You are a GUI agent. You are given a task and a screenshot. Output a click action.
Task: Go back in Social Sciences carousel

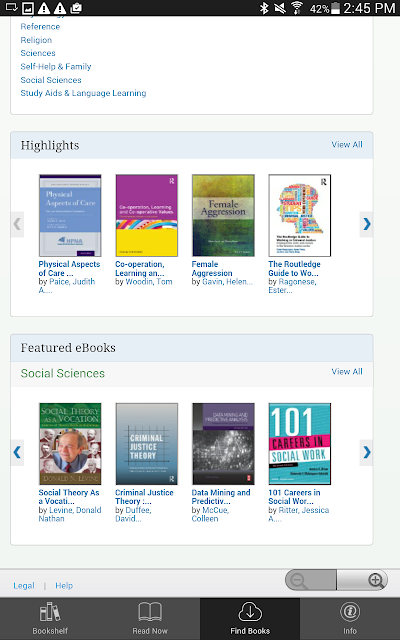[17, 452]
